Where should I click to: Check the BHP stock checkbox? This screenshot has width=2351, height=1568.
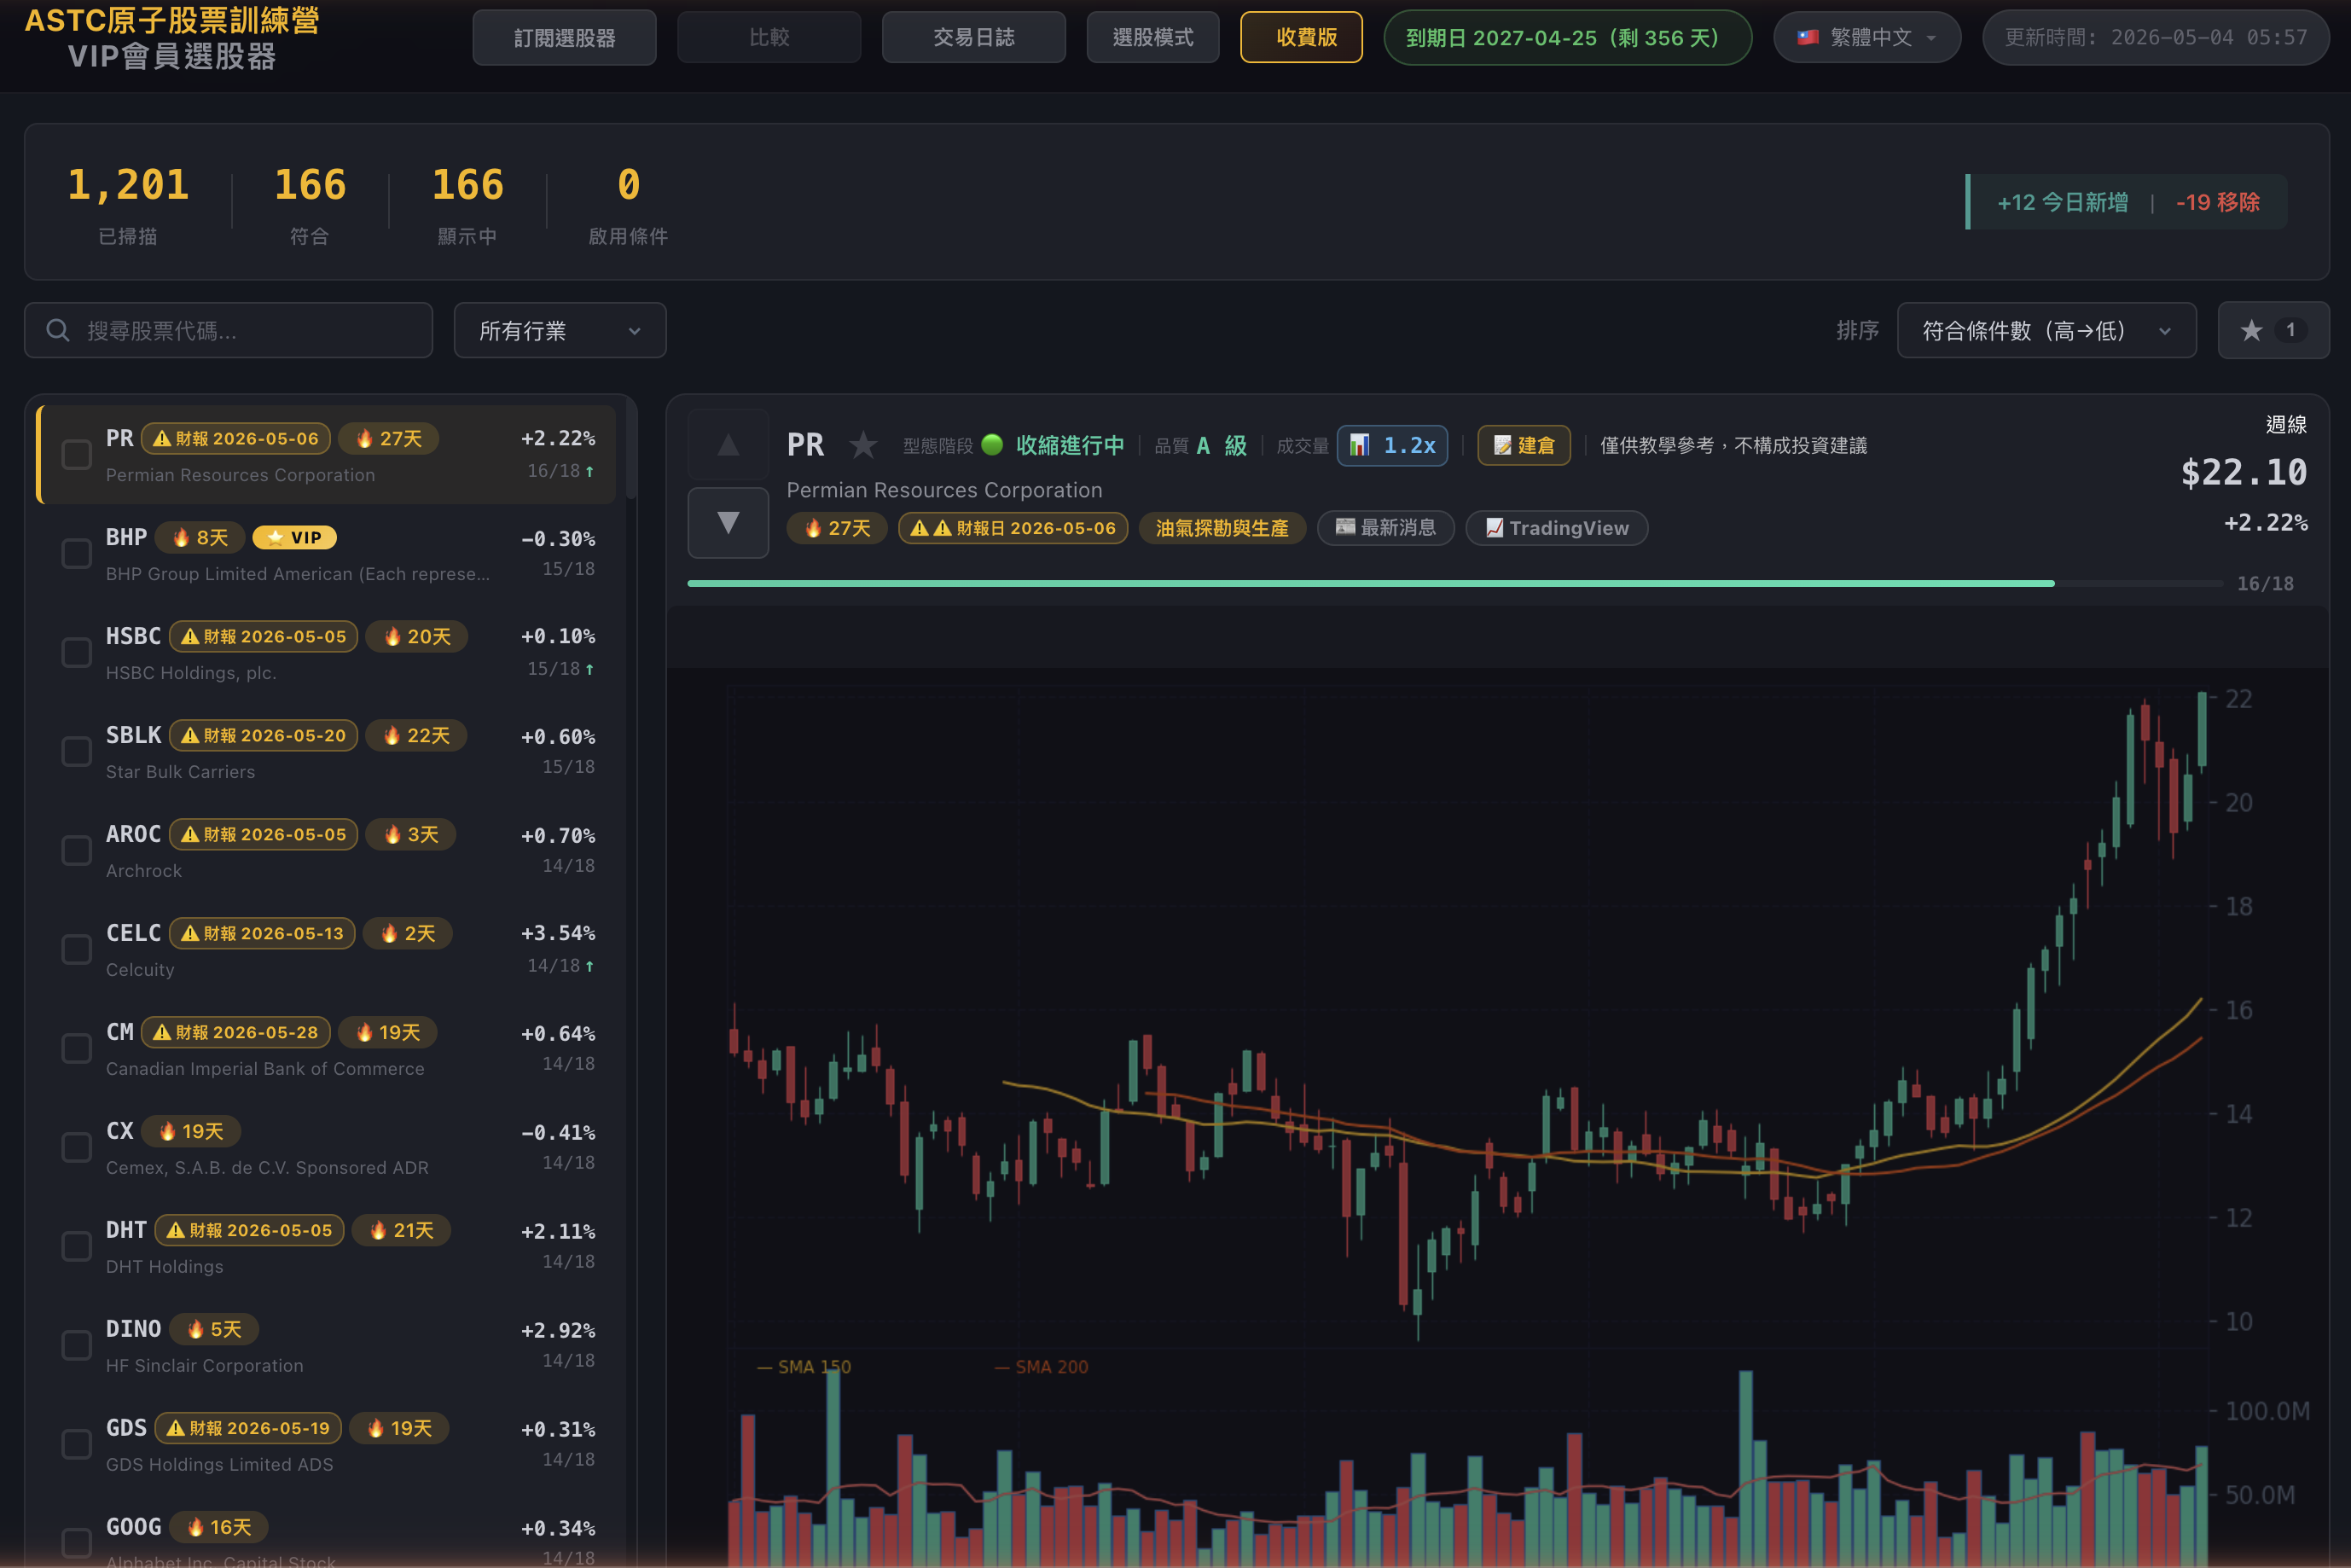pos(77,553)
